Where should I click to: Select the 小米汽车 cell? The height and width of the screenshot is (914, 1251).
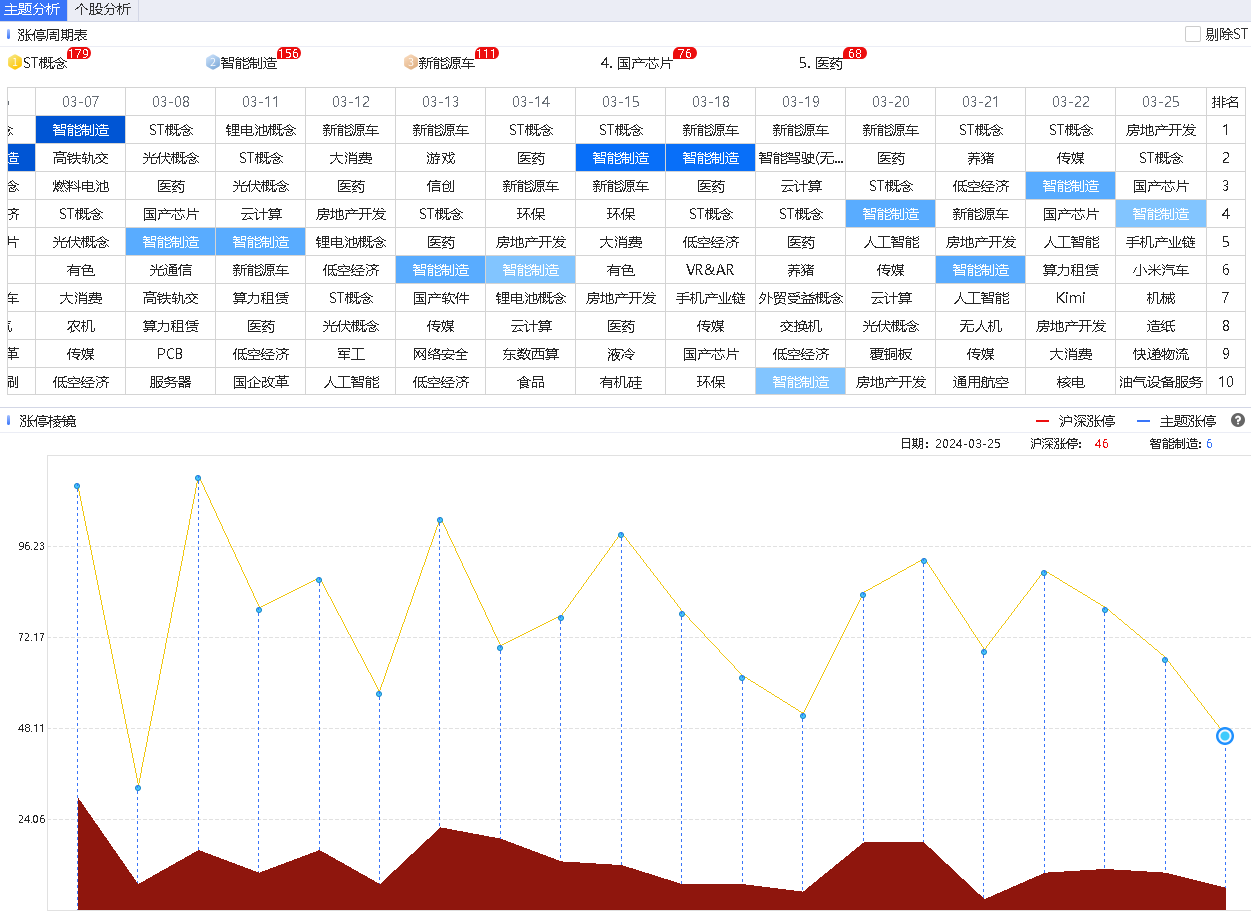1161,270
